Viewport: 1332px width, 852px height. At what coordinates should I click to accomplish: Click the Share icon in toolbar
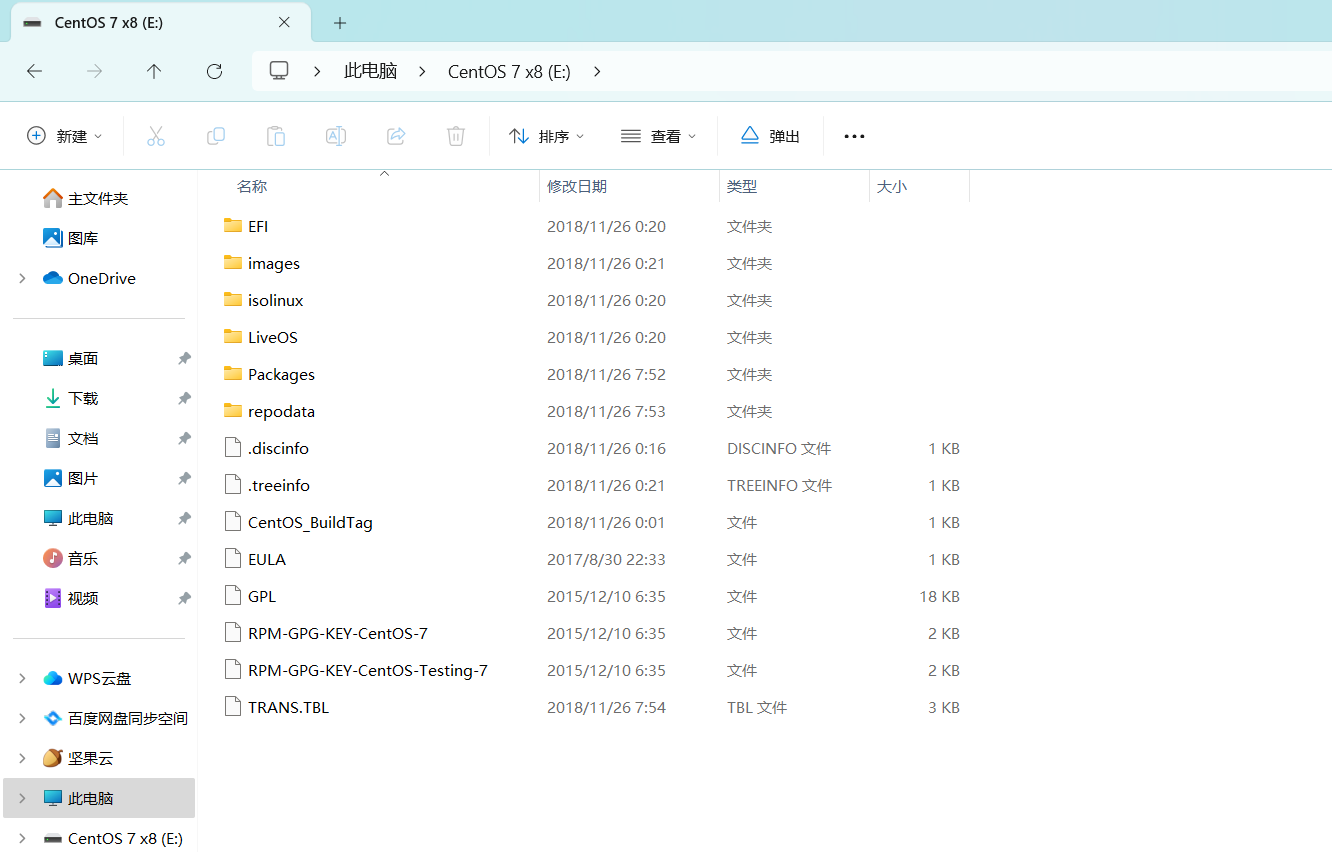point(396,136)
